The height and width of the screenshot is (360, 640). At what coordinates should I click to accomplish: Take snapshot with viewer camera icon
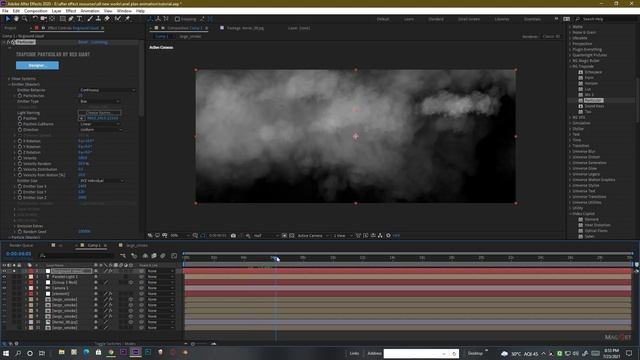(233, 236)
